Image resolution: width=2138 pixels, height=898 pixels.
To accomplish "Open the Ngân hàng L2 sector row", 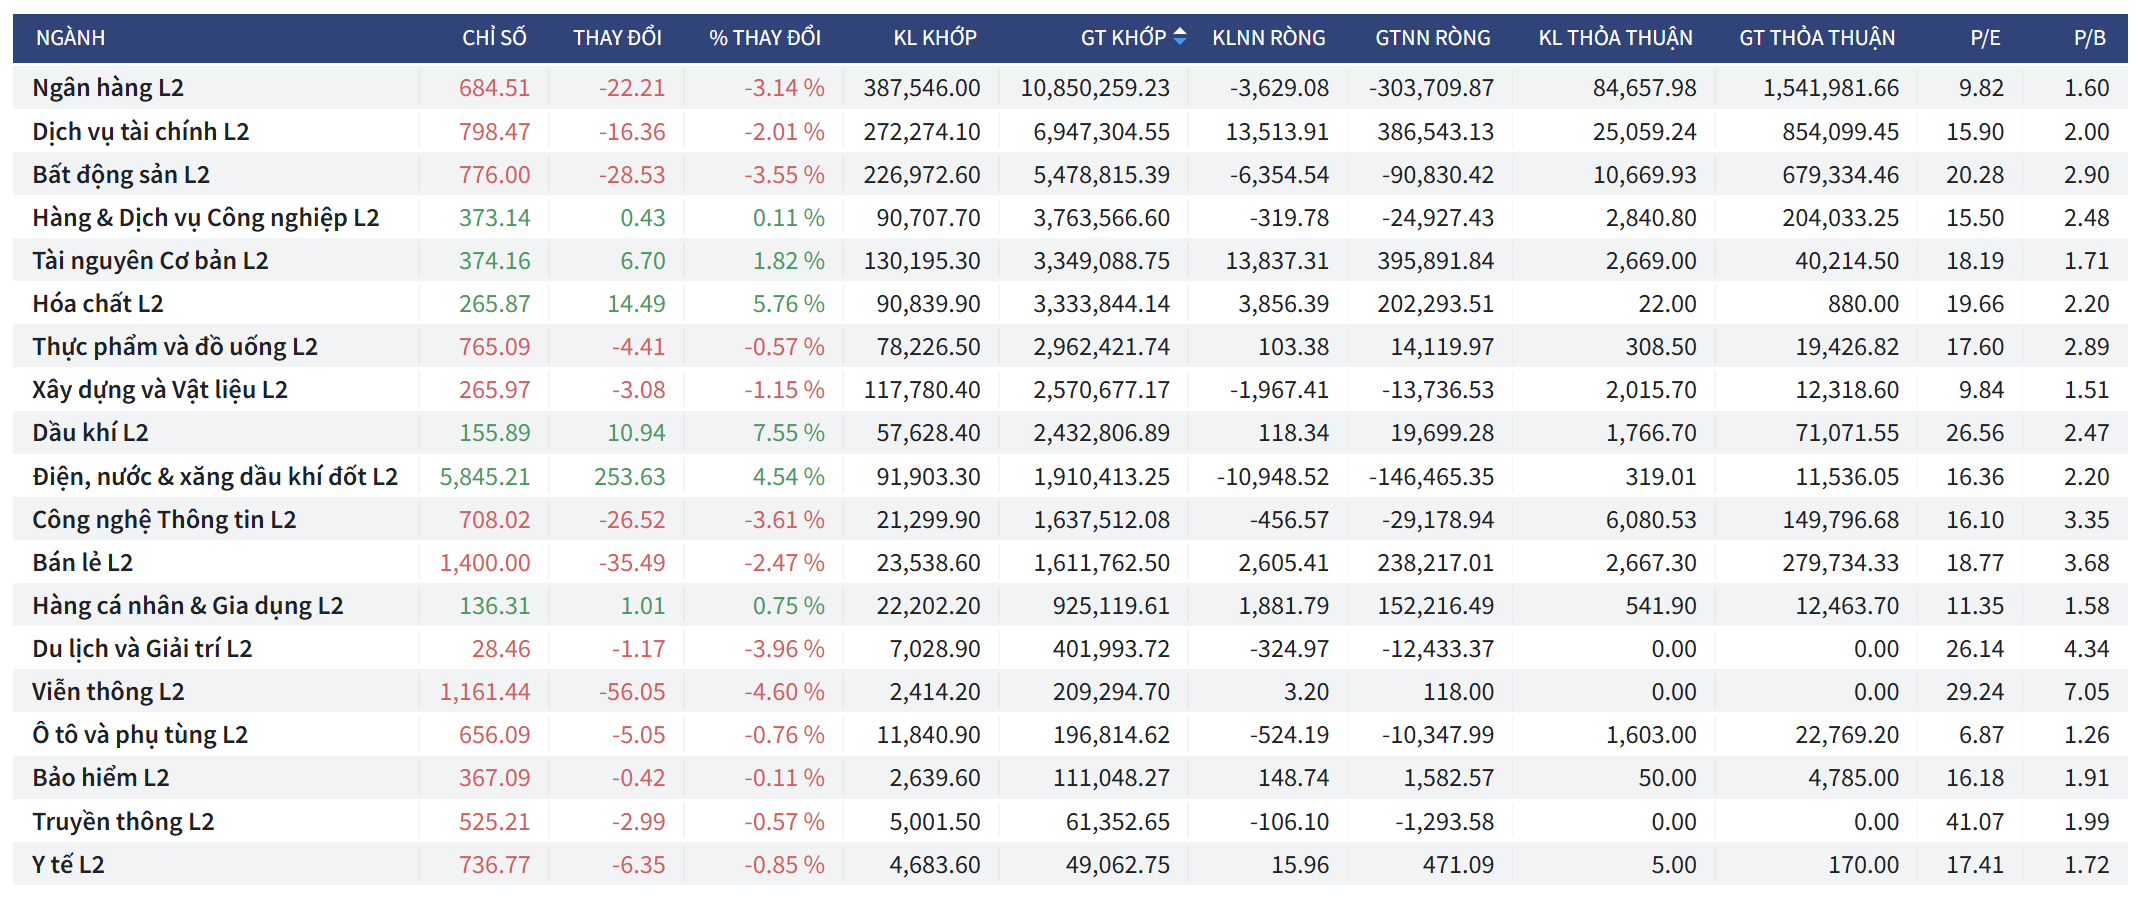I will coord(108,88).
